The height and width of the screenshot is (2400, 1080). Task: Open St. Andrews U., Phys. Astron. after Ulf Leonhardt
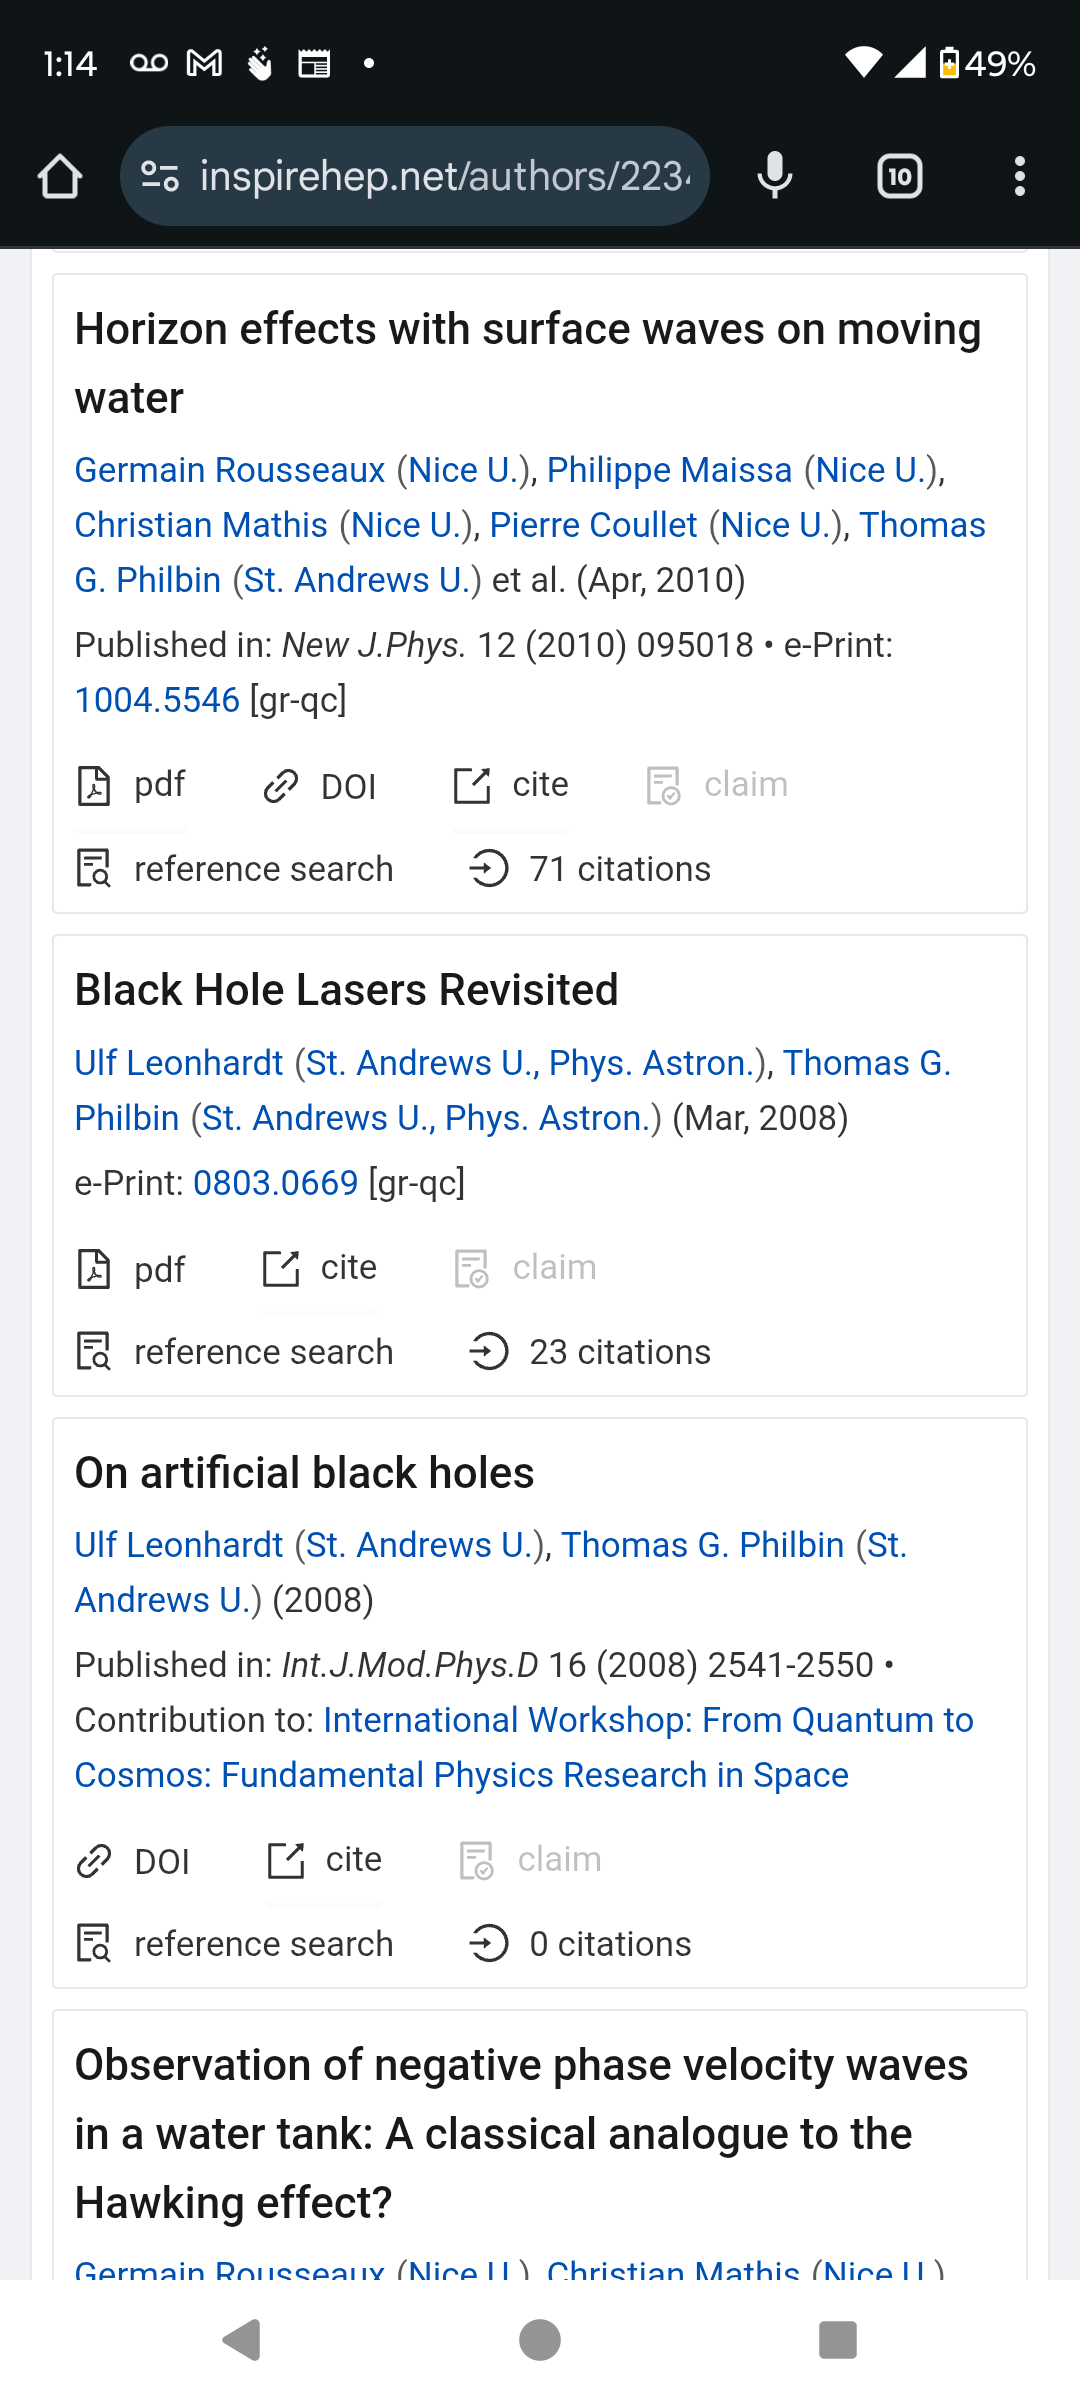pyautogui.click(x=529, y=1063)
